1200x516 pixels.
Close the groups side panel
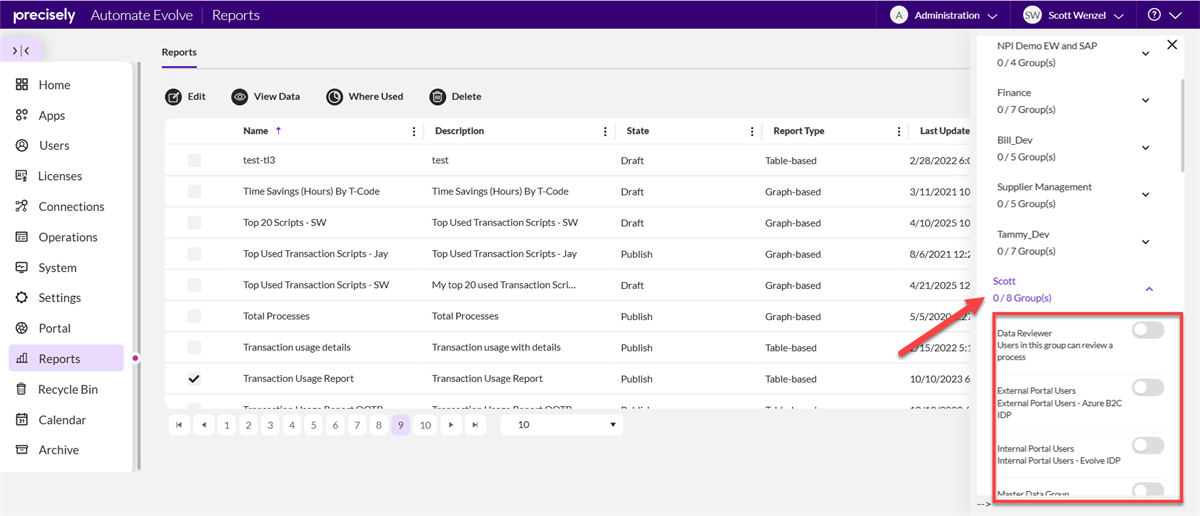[1172, 45]
